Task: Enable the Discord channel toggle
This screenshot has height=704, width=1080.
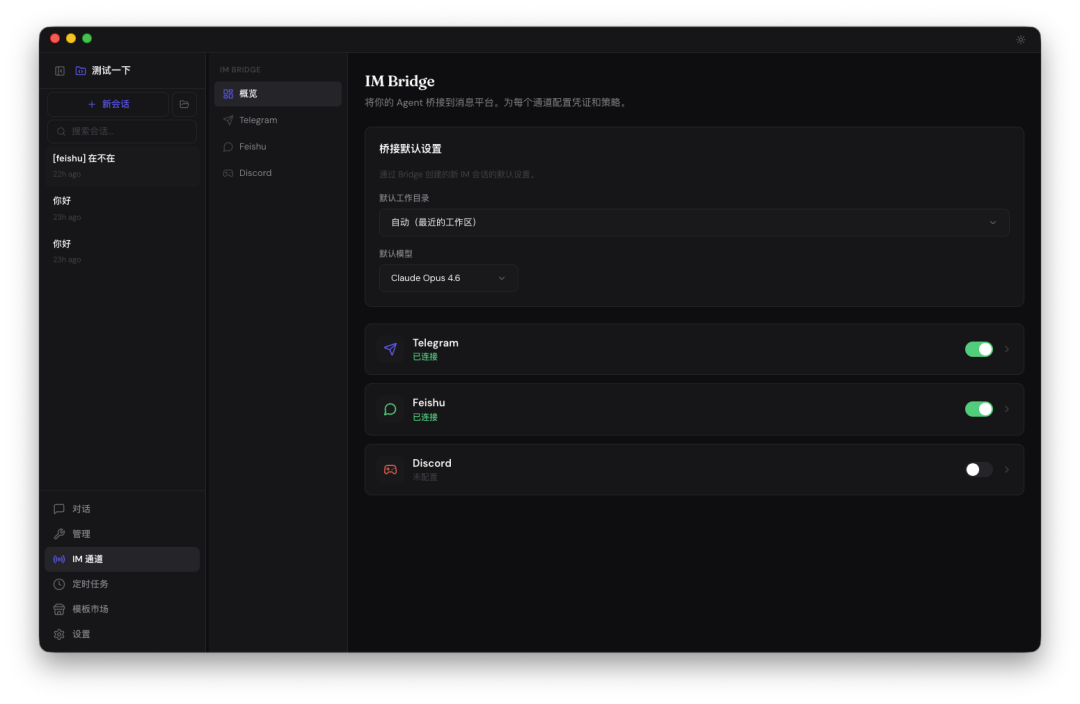Action: click(x=978, y=469)
